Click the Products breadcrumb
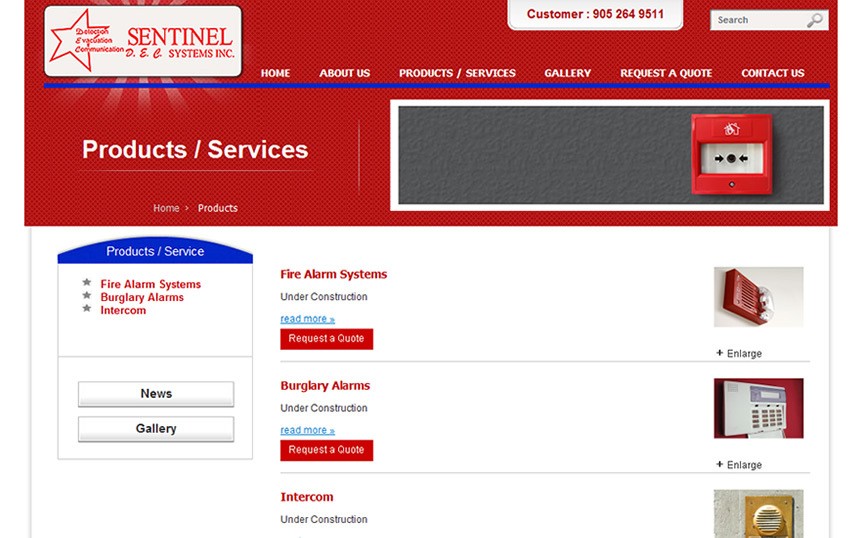This screenshot has height=538, width=860. (218, 208)
